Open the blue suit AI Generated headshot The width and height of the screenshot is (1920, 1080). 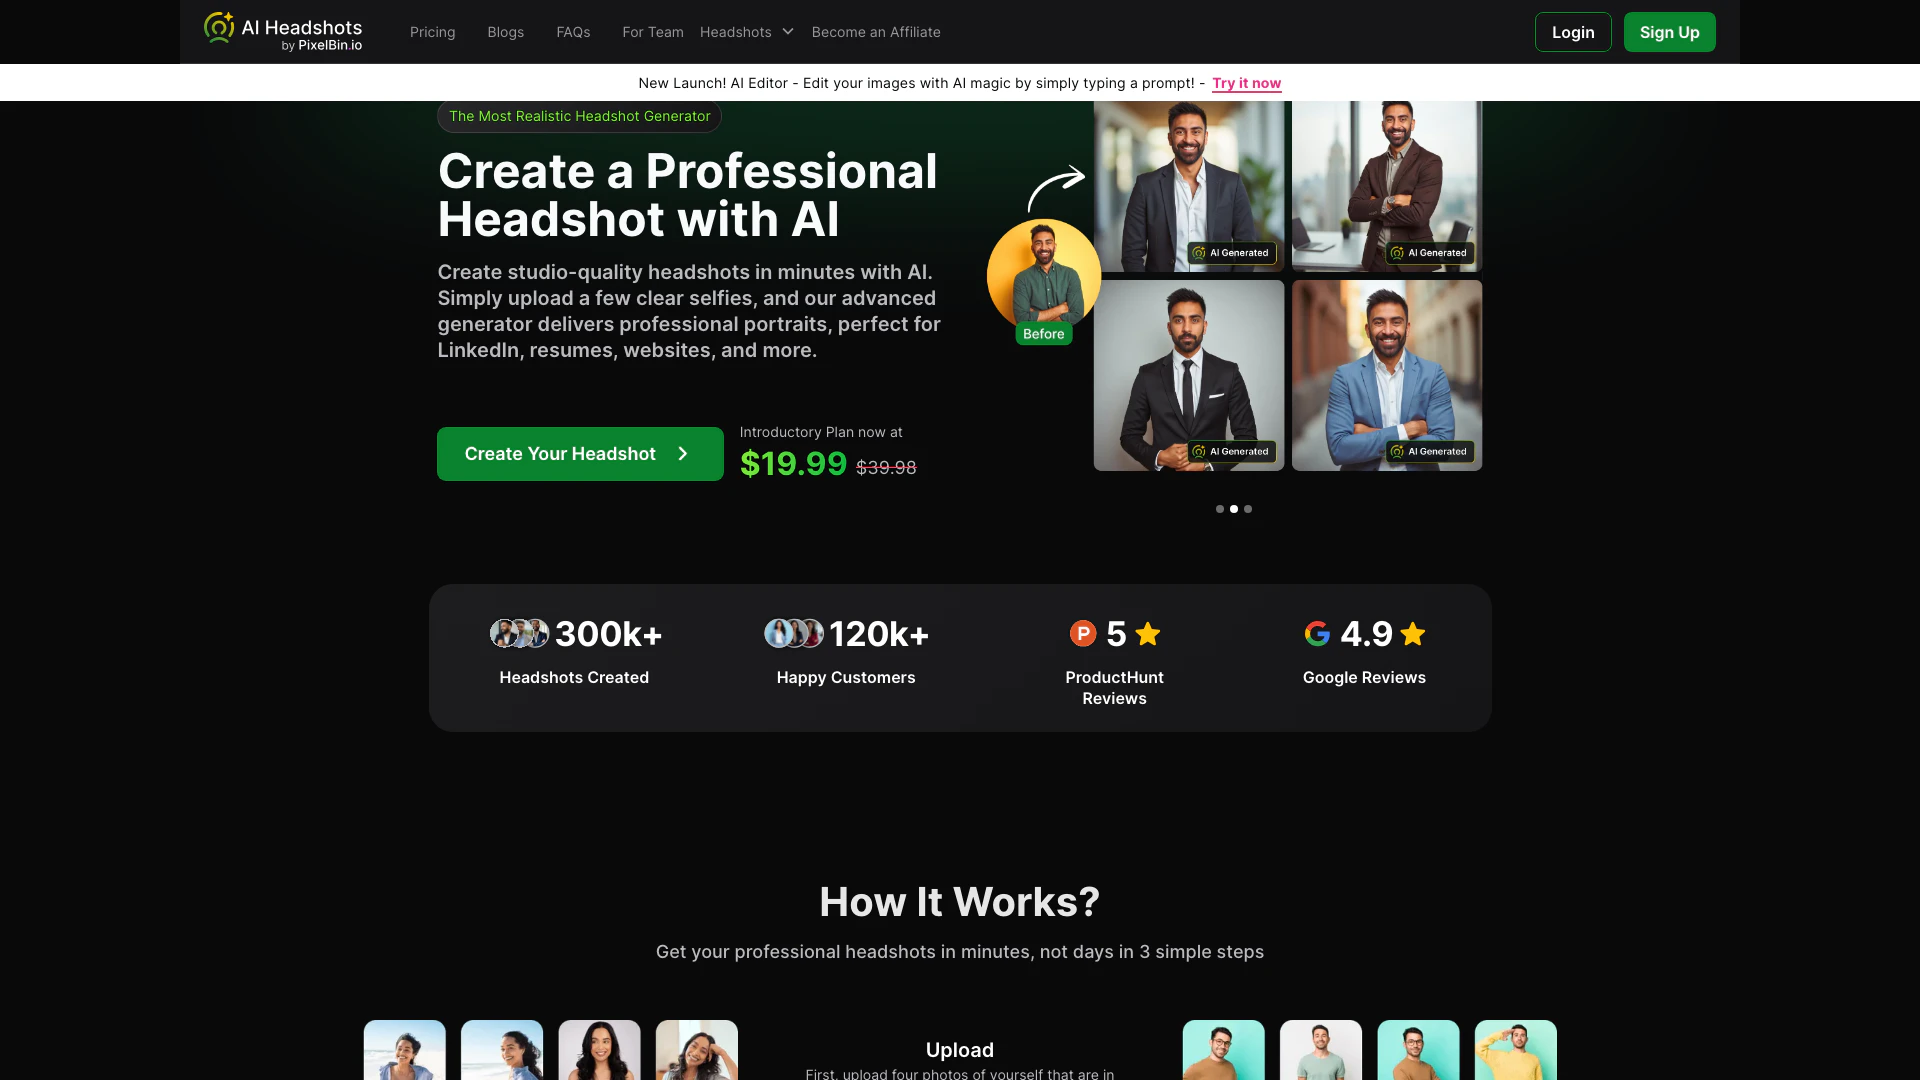[1387, 375]
